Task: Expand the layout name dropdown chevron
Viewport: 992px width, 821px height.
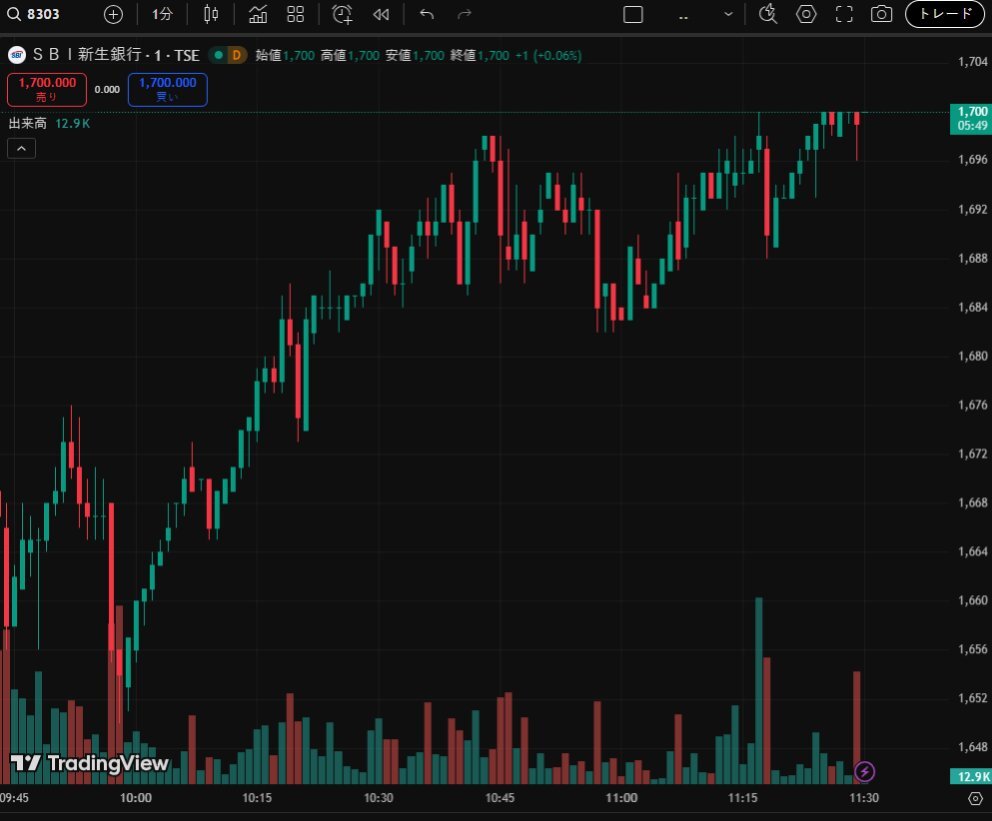Action: coord(728,14)
